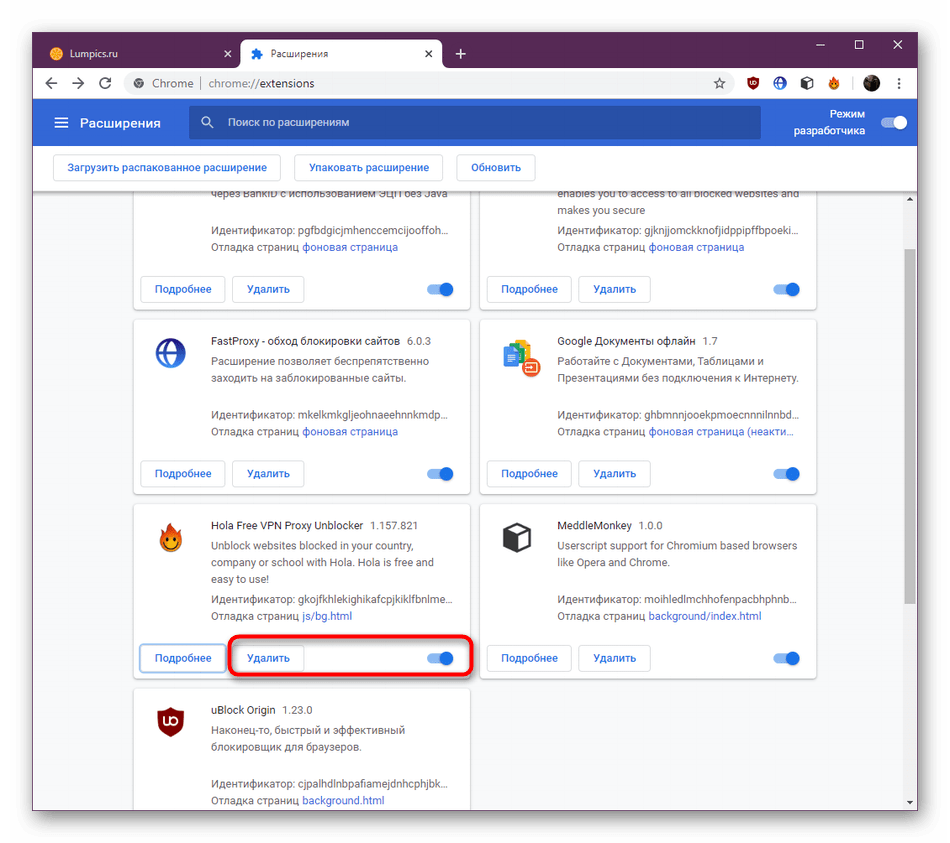Screen dimensions: 950x843
Task: Open Подробнее for Google Документы офлайн
Action: click(x=529, y=473)
